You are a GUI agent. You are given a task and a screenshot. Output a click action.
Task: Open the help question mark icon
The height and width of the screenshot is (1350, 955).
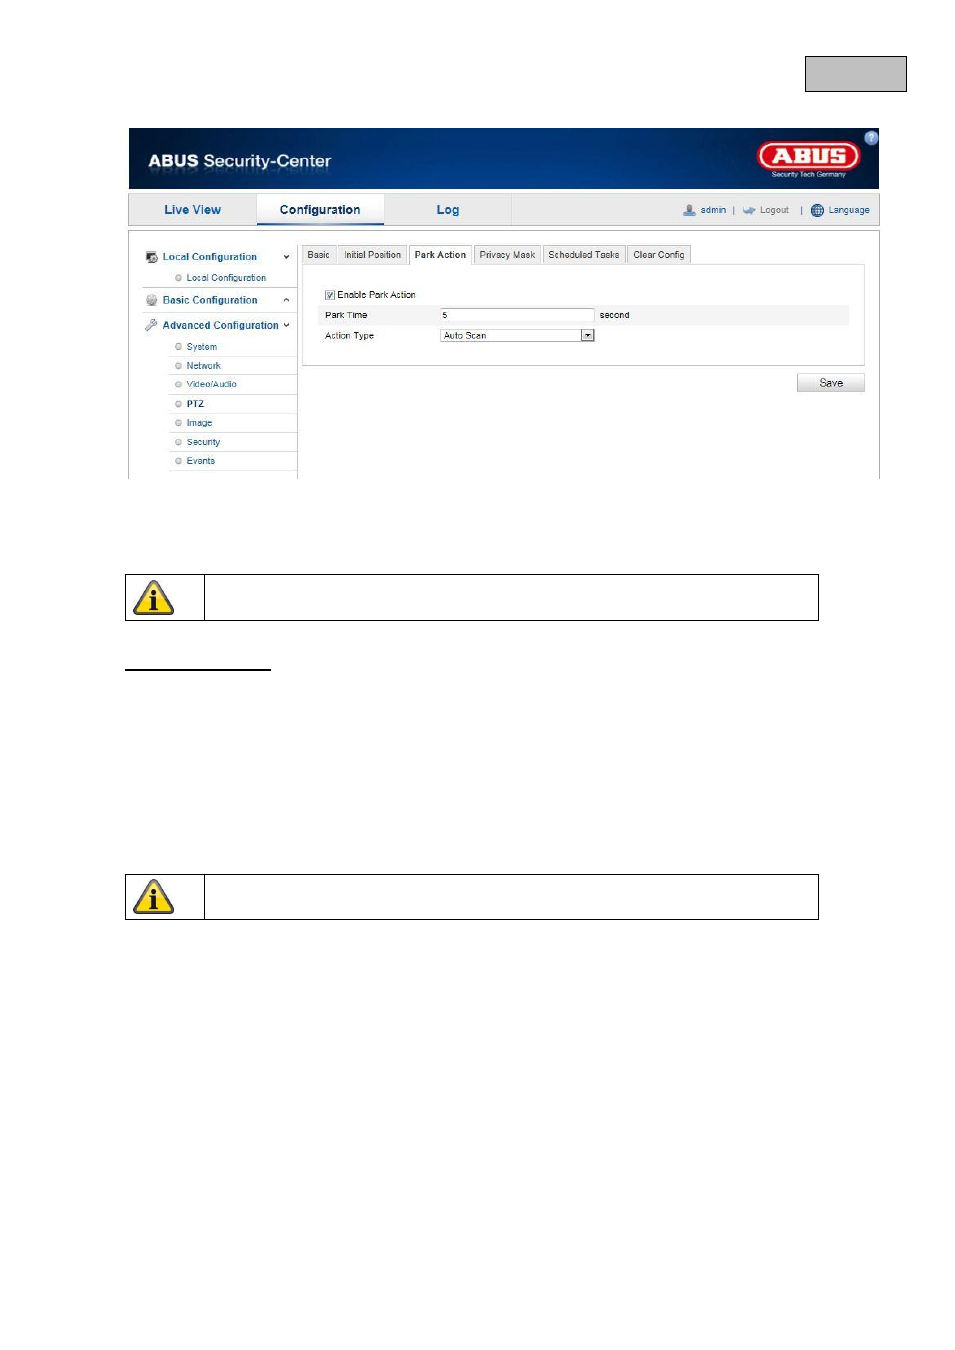pos(871,138)
